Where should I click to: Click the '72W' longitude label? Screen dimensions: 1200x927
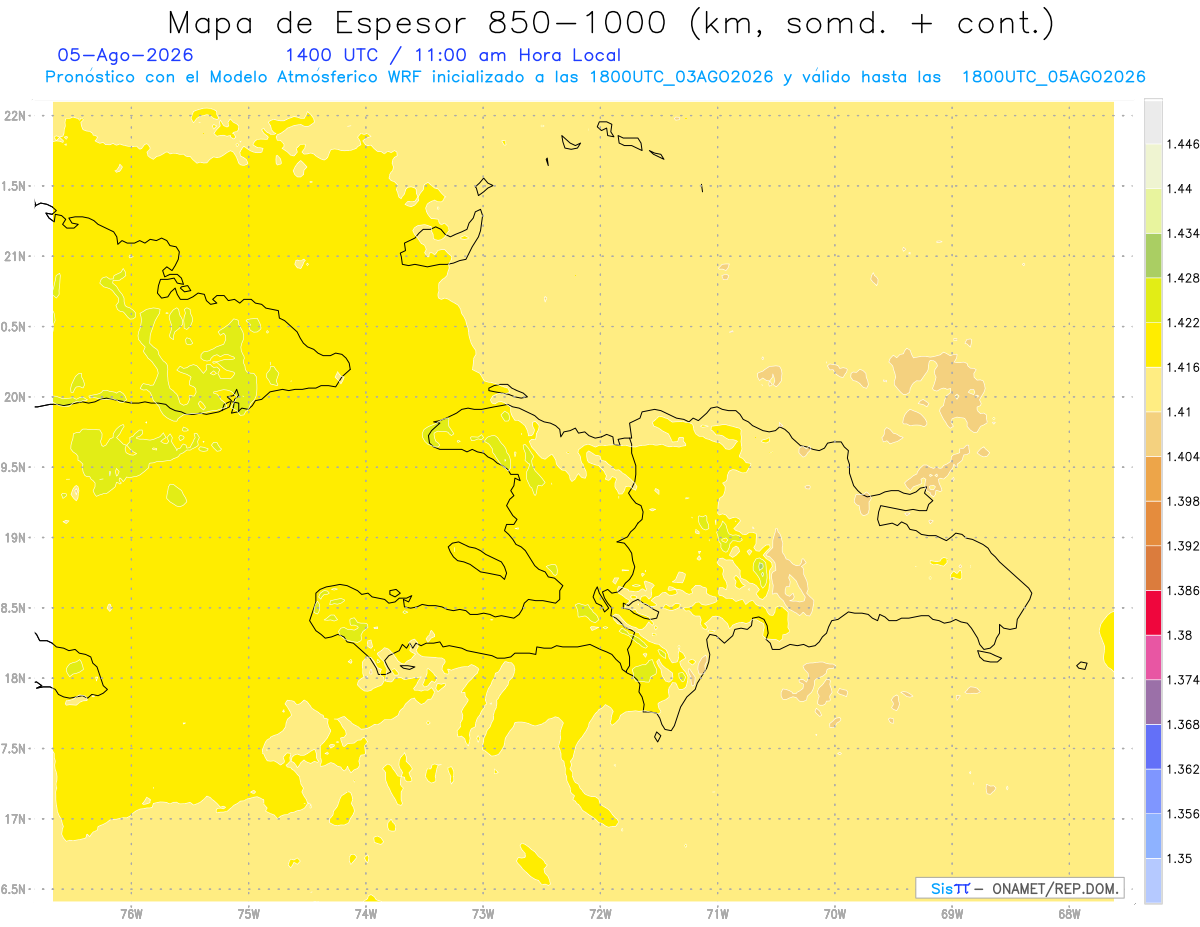click(x=600, y=914)
